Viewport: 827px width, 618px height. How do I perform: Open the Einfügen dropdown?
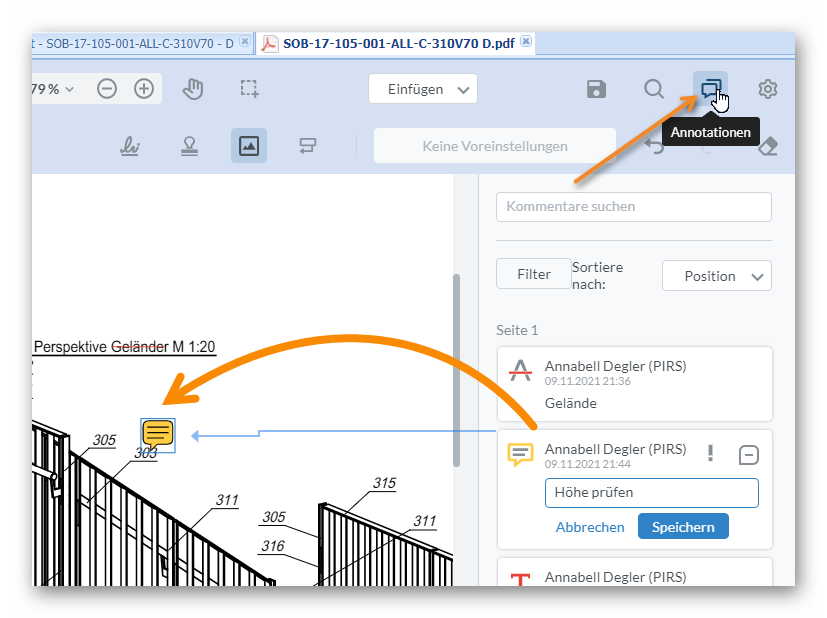422,89
